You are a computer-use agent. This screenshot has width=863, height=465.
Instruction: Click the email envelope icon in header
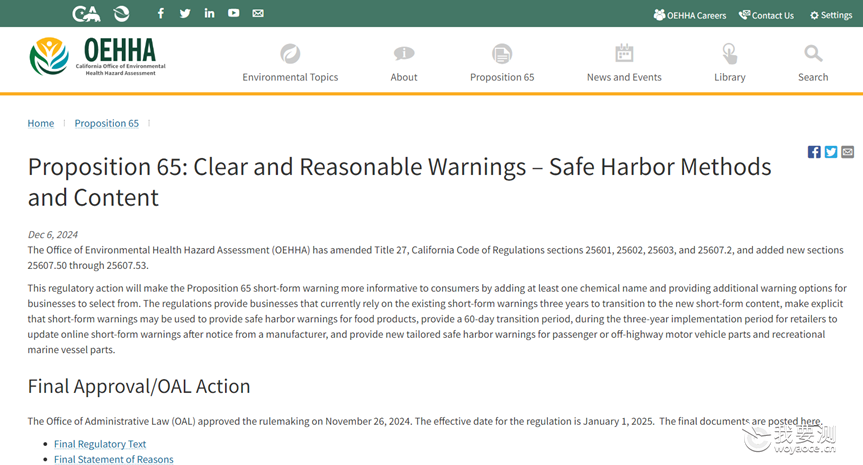click(x=258, y=13)
